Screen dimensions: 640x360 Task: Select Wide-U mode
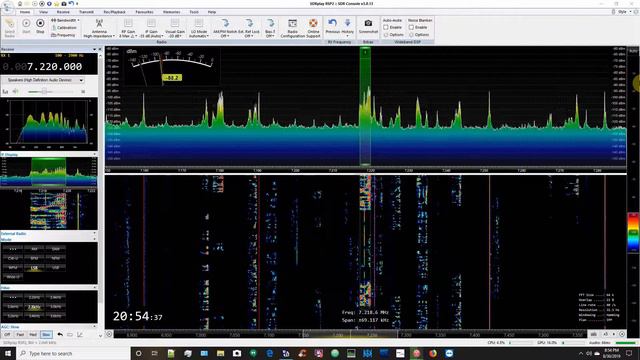coord(13,277)
